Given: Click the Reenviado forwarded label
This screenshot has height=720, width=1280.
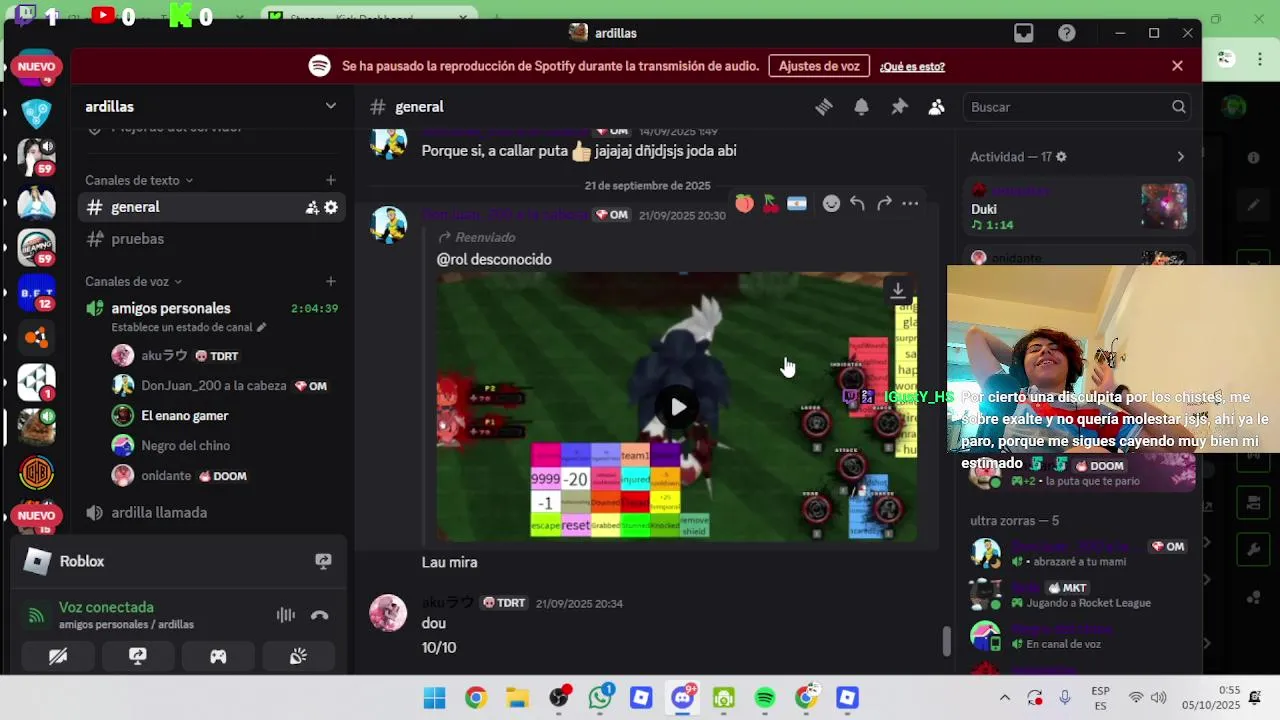Looking at the screenshot, I should pyautogui.click(x=477, y=237).
